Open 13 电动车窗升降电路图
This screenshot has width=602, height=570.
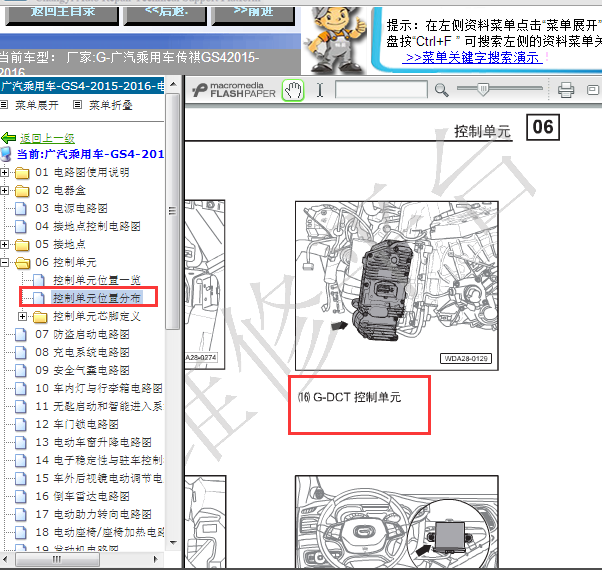pos(93,443)
